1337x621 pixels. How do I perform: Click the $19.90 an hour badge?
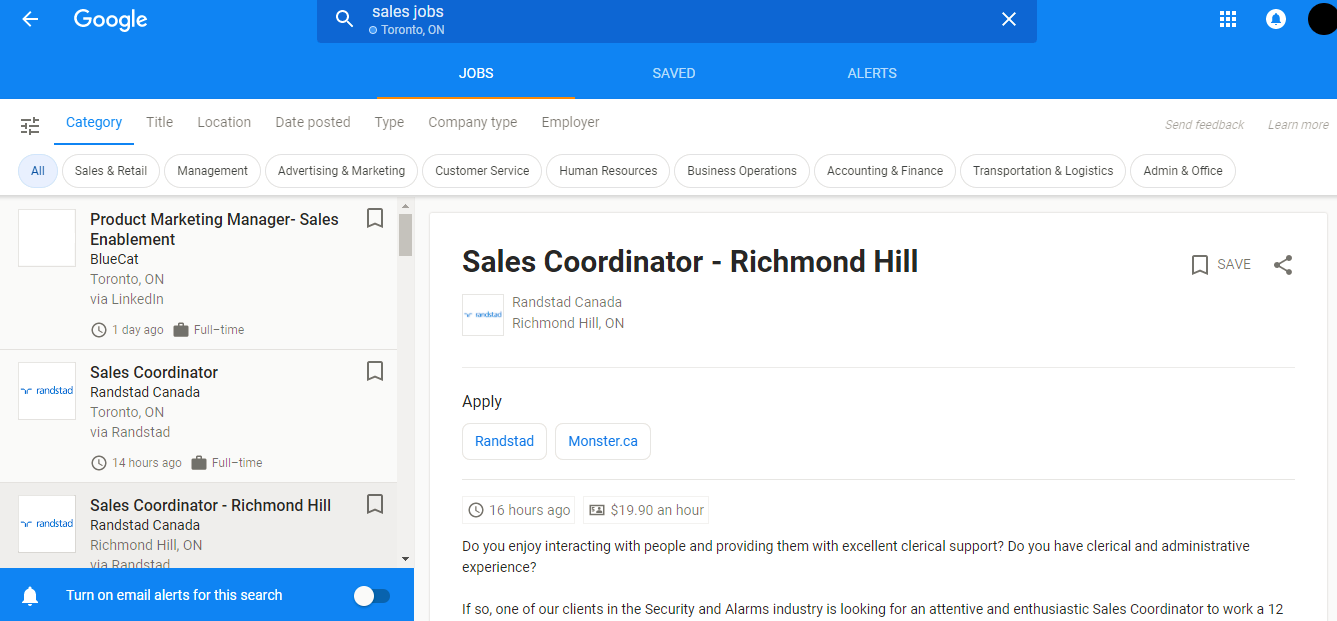646,510
